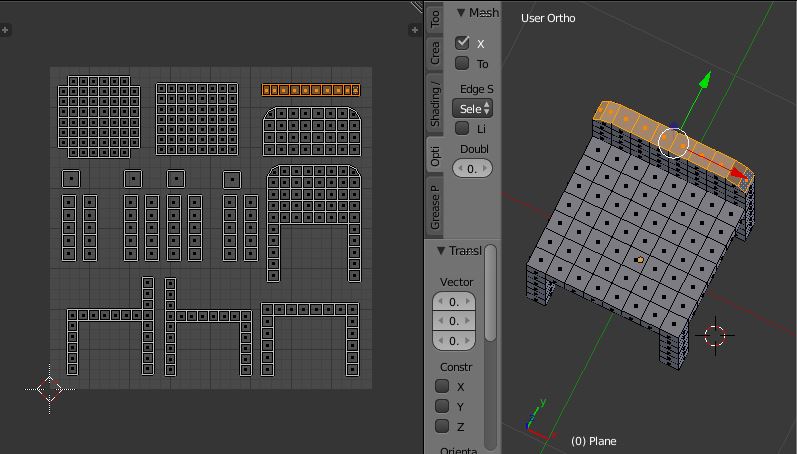The image size is (797, 454).
Task: Click the white manipulator center circle
Action: tap(673, 143)
